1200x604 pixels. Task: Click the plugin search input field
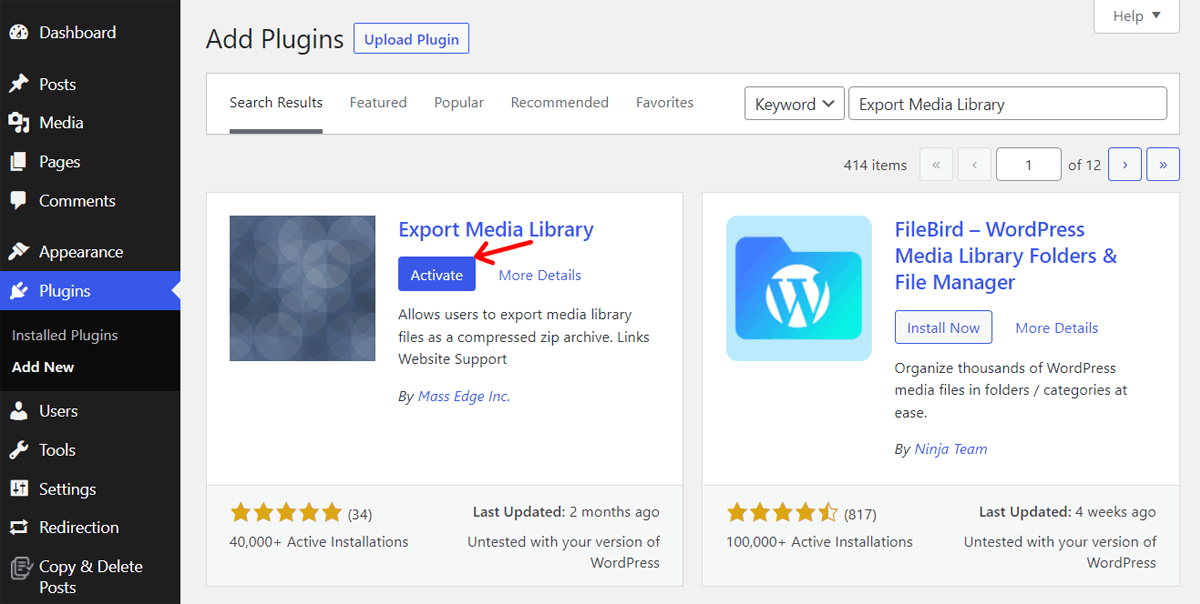click(x=1007, y=104)
